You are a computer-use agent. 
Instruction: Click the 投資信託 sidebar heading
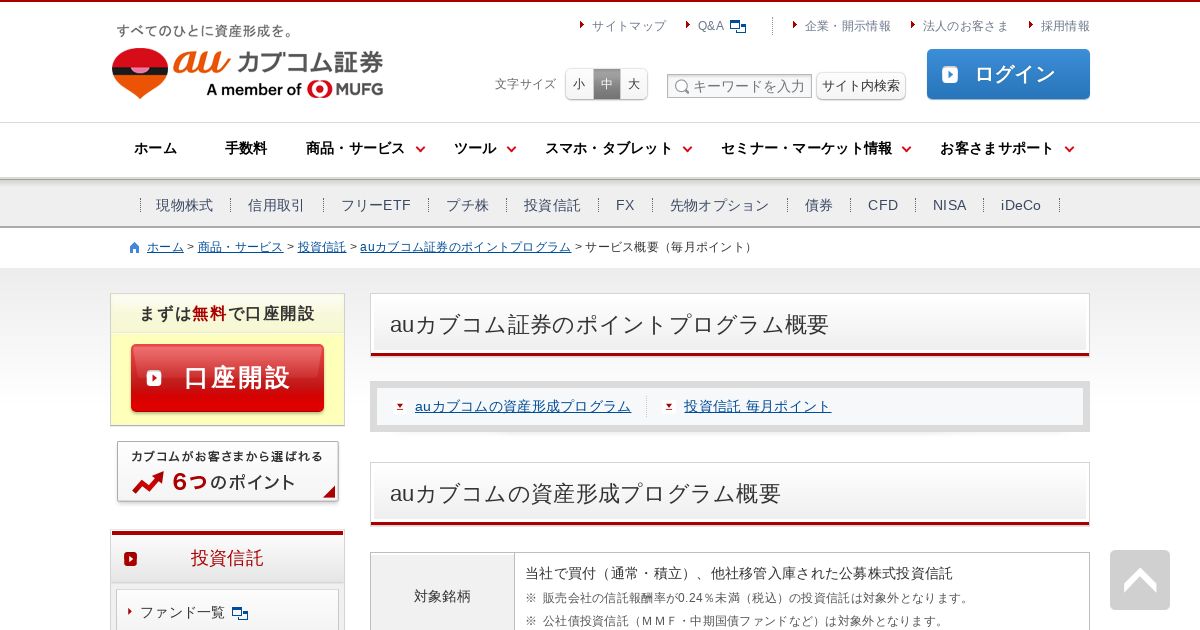227,558
